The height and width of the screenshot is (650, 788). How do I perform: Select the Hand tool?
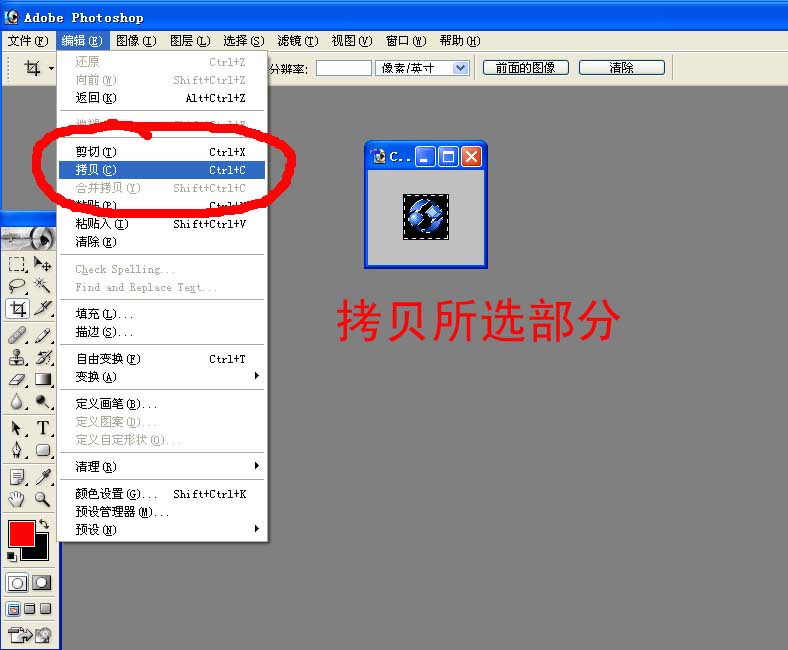pos(17,499)
